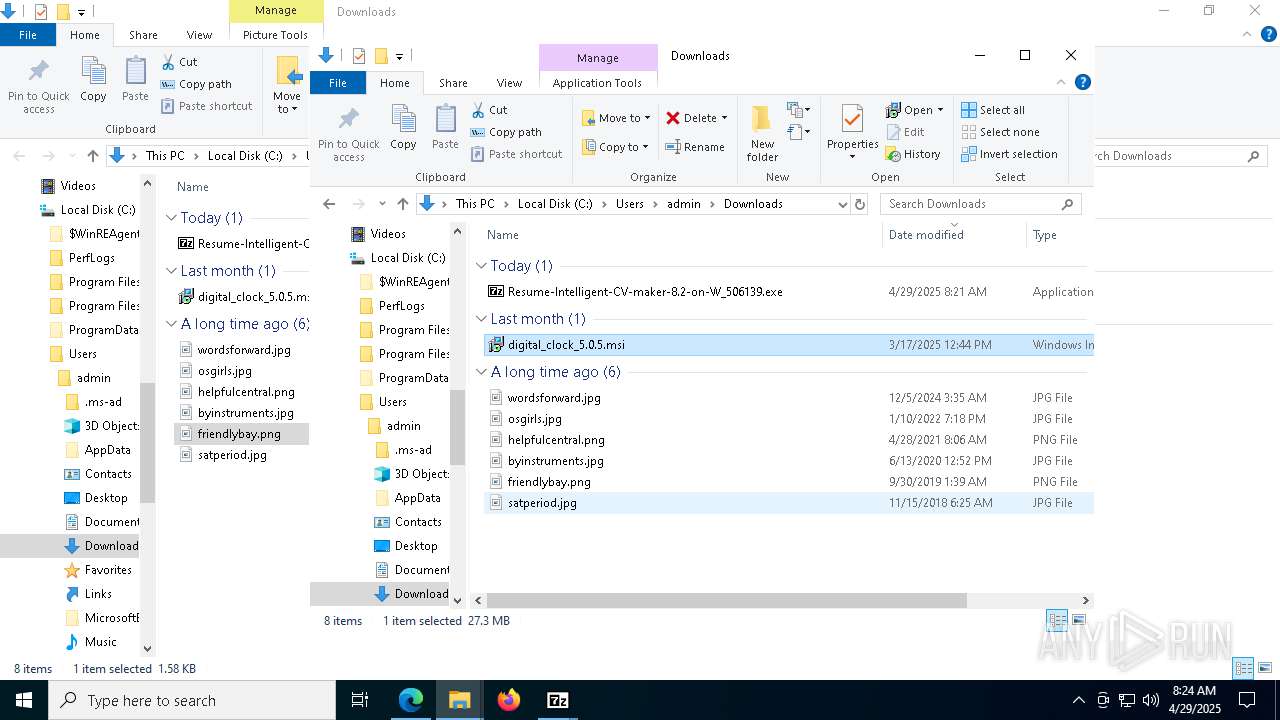
Task: Open Firefox from taskbar
Action: click(x=509, y=700)
